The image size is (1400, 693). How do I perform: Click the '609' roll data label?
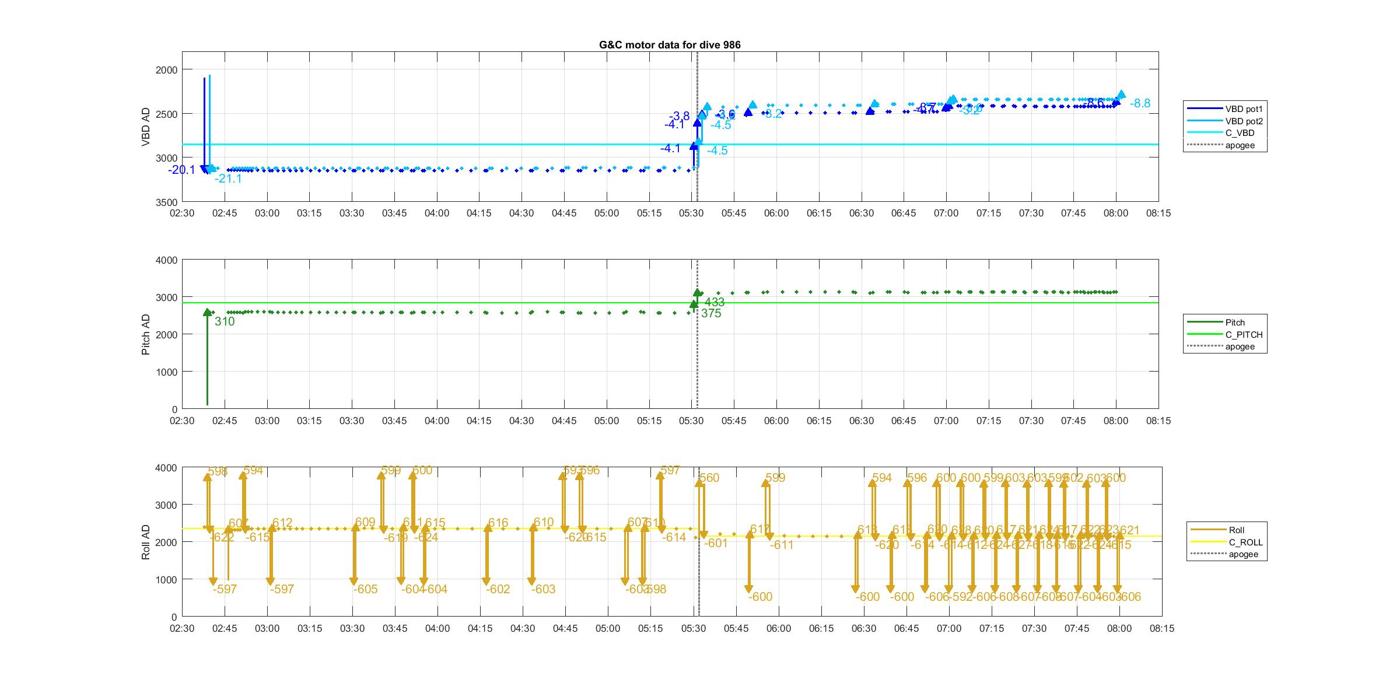pyautogui.click(x=365, y=522)
